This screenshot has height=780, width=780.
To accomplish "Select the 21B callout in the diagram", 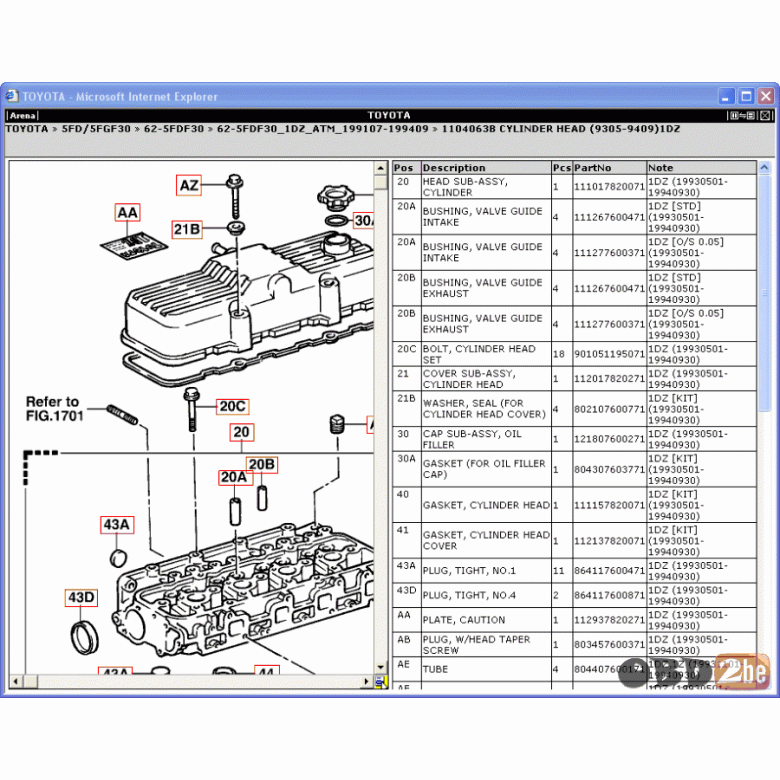I will [x=187, y=229].
